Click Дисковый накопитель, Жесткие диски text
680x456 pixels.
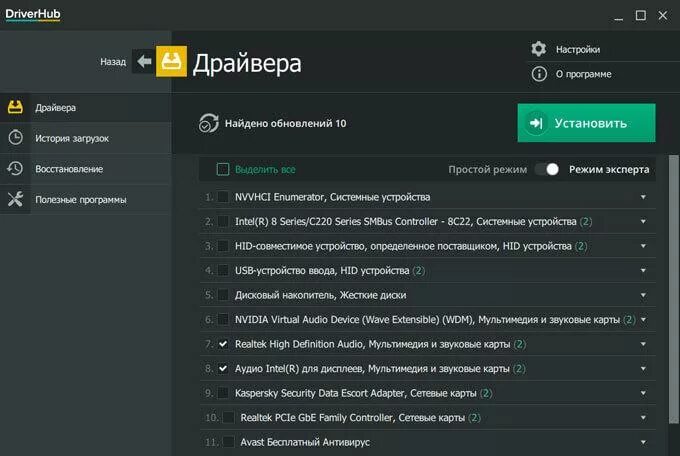click(320, 295)
